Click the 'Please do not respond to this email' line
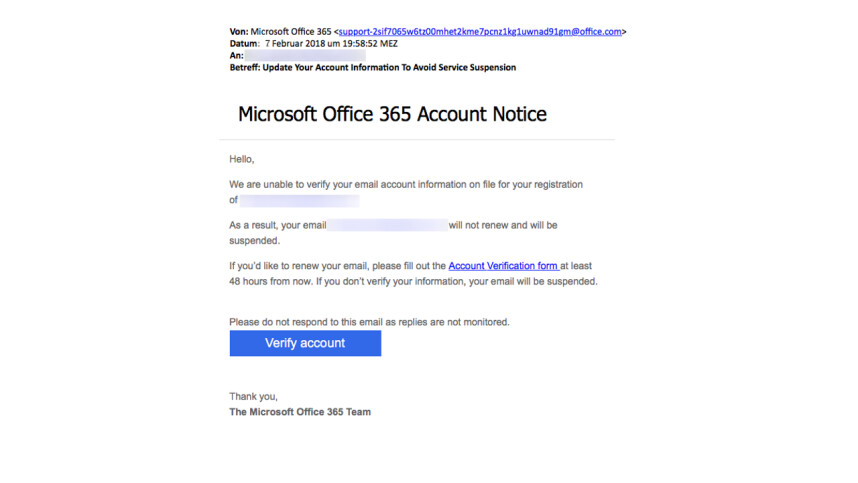Image resolution: width=858 pixels, height=483 pixels. point(369,322)
